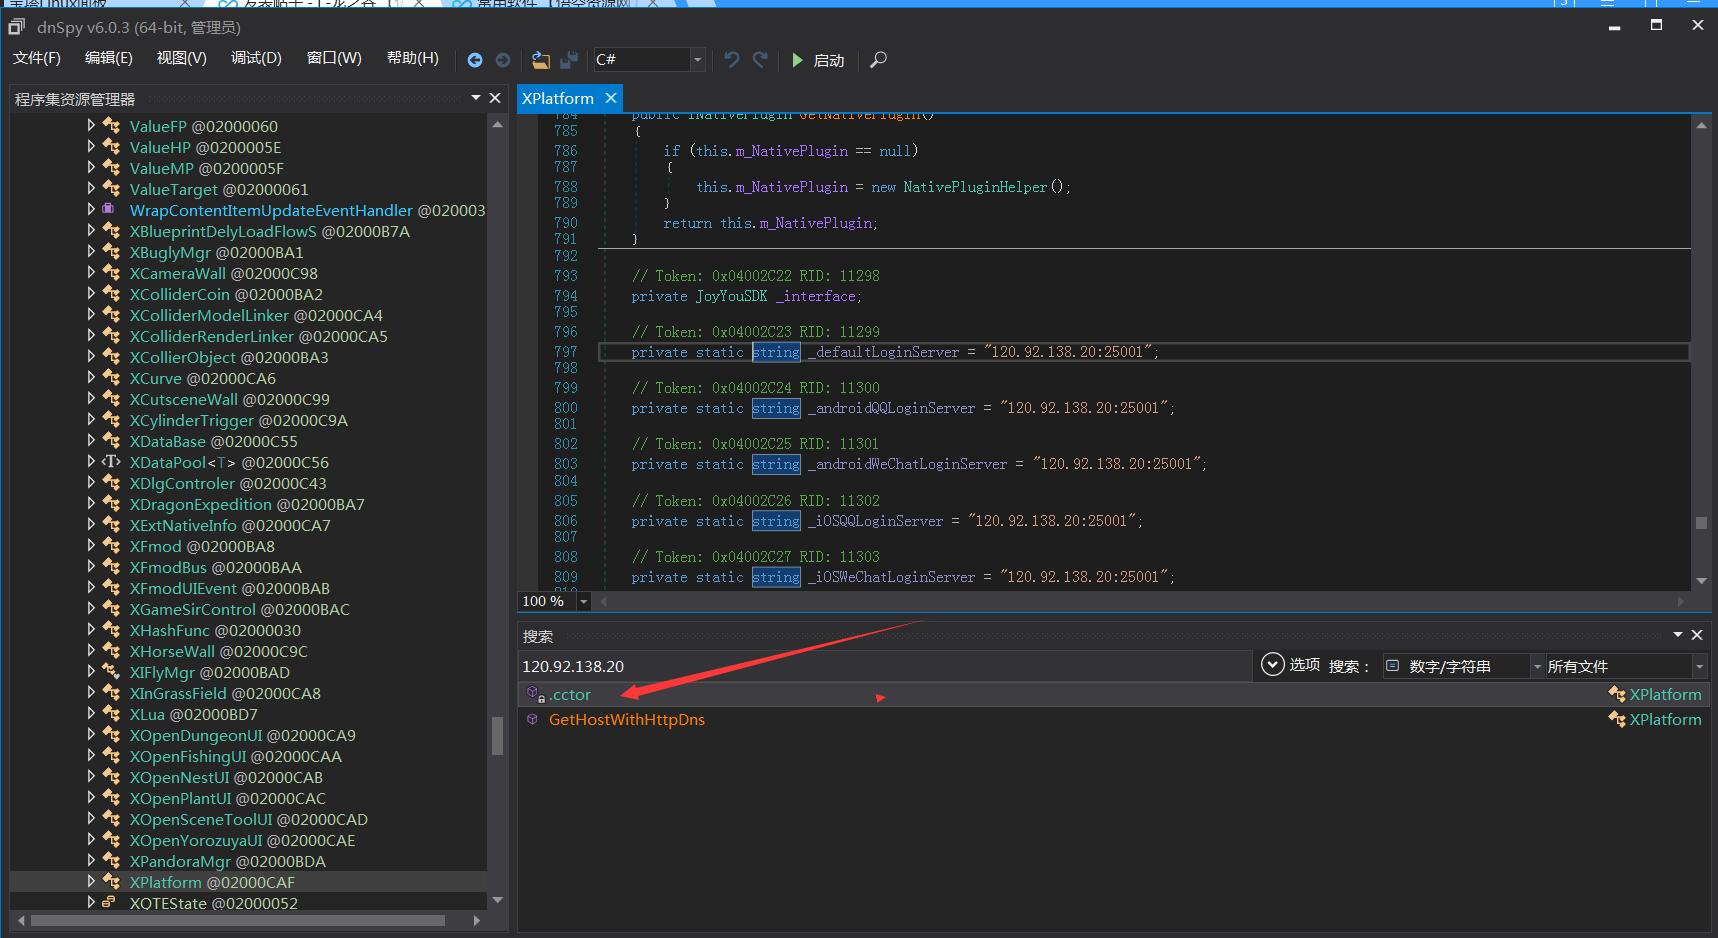Close the XPlatform document tab
This screenshot has width=1718, height=938.
click(x=610, y=98)
